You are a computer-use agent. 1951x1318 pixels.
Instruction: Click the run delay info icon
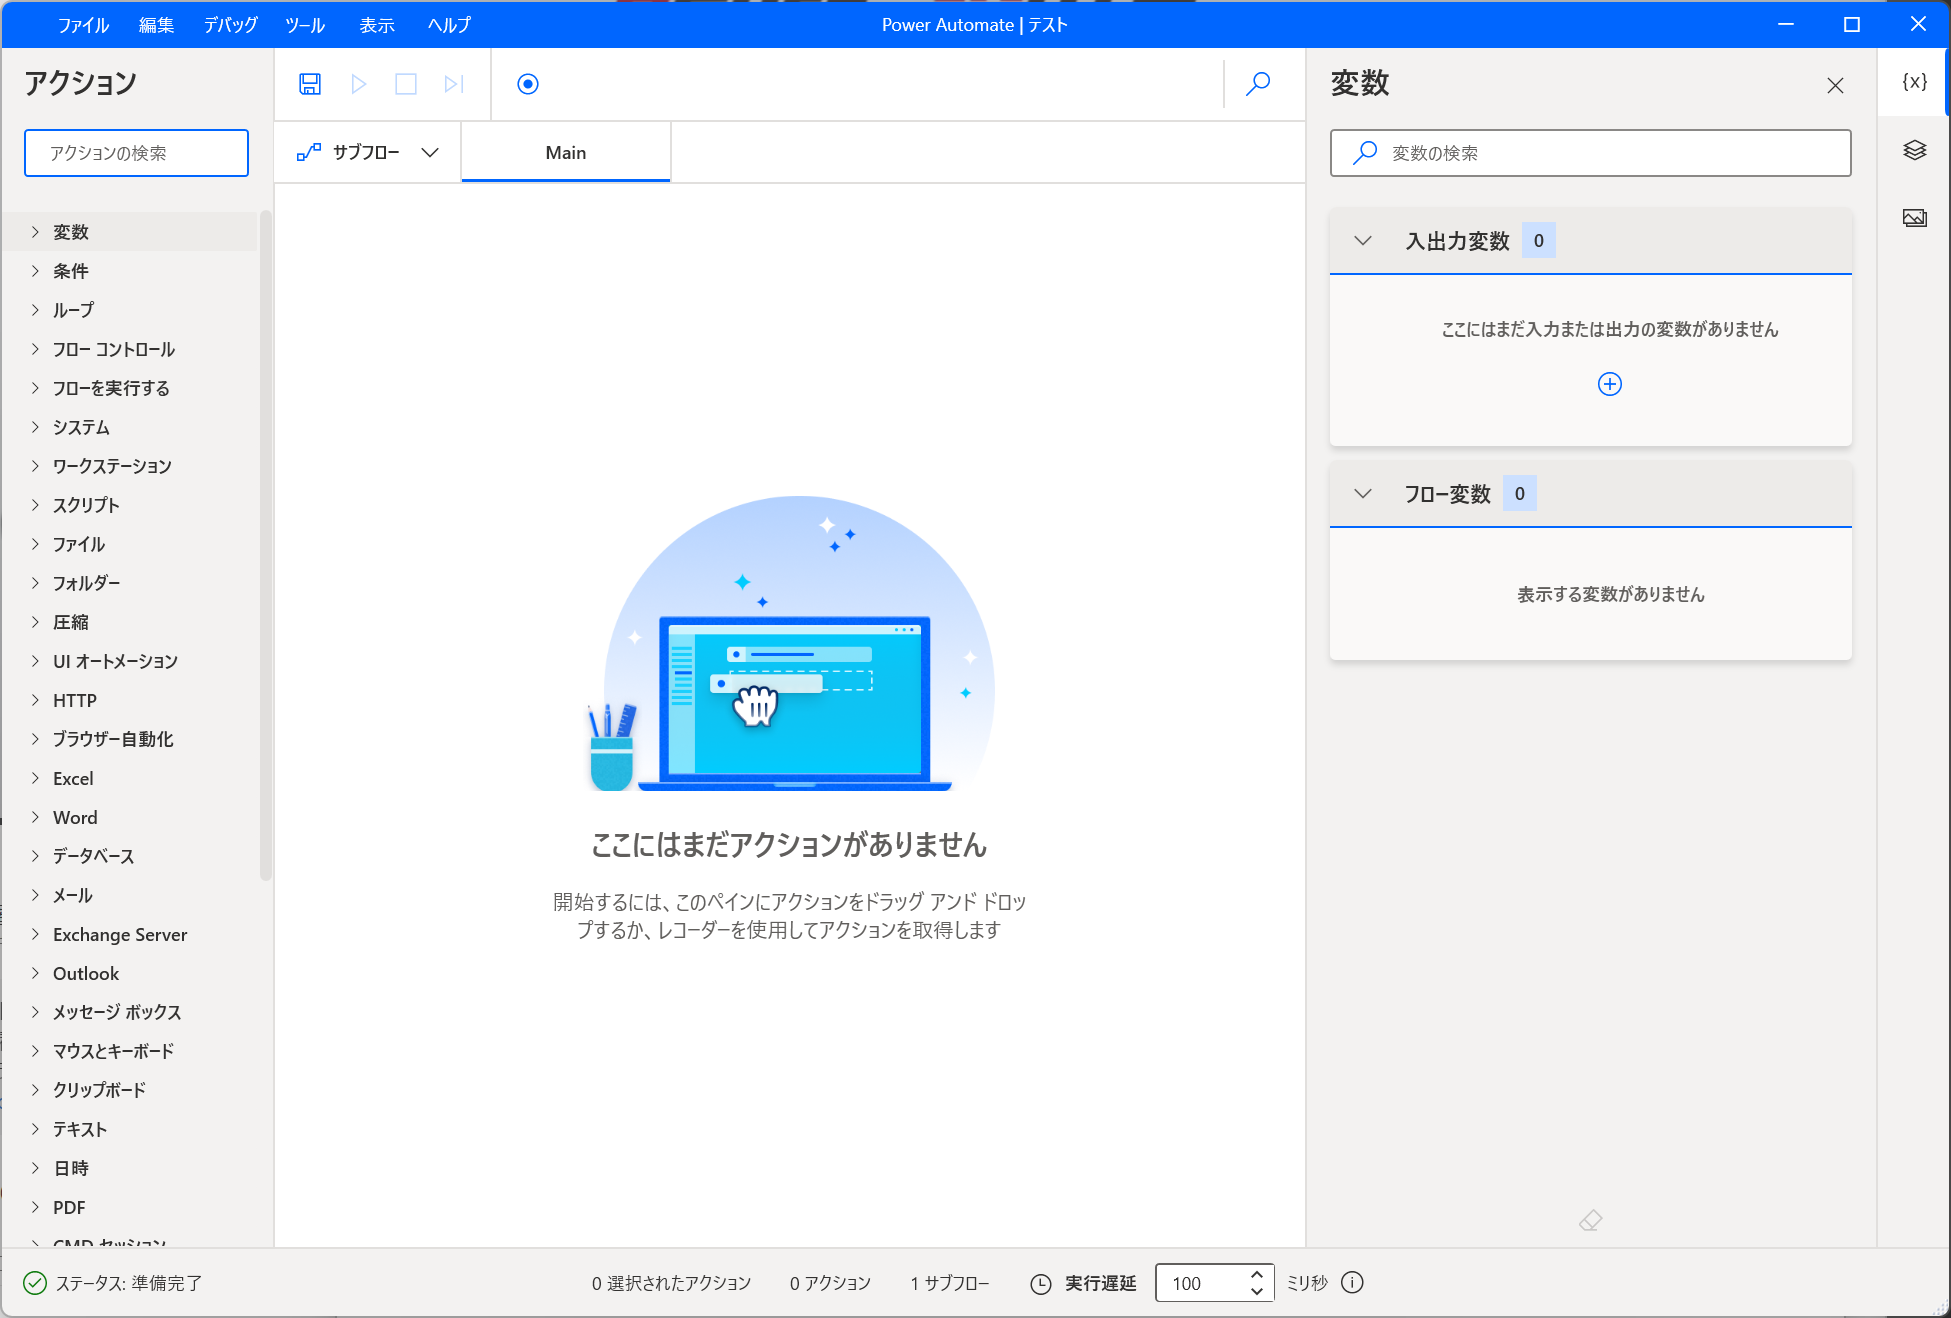click(1352, 1283)
